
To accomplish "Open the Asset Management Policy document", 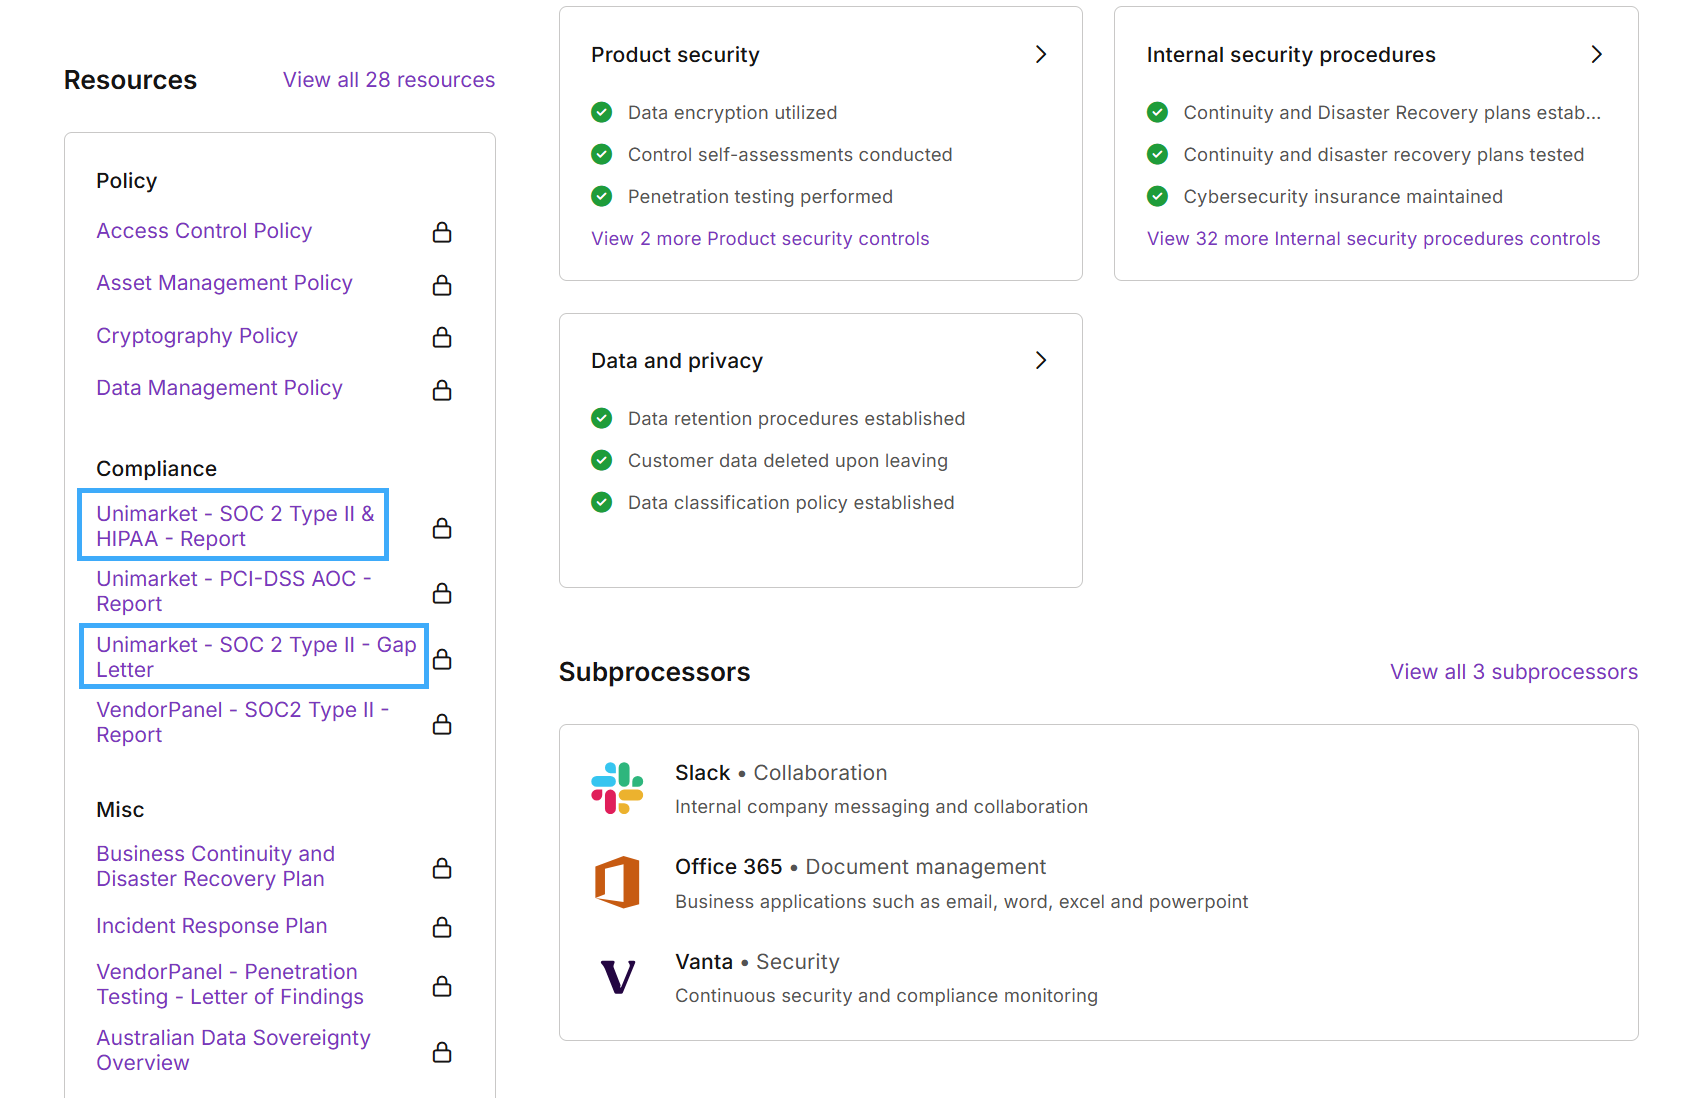I will [x=224, y=283].
